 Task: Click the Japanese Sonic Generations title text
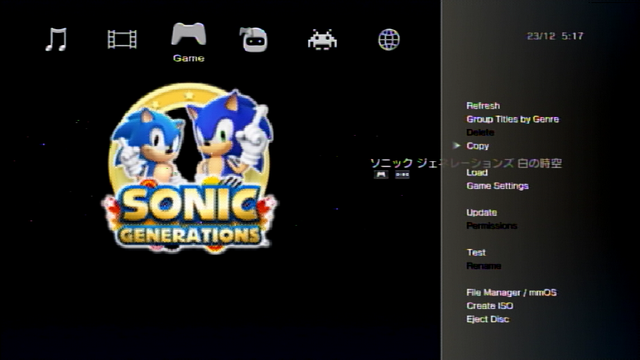coord(466,163)
